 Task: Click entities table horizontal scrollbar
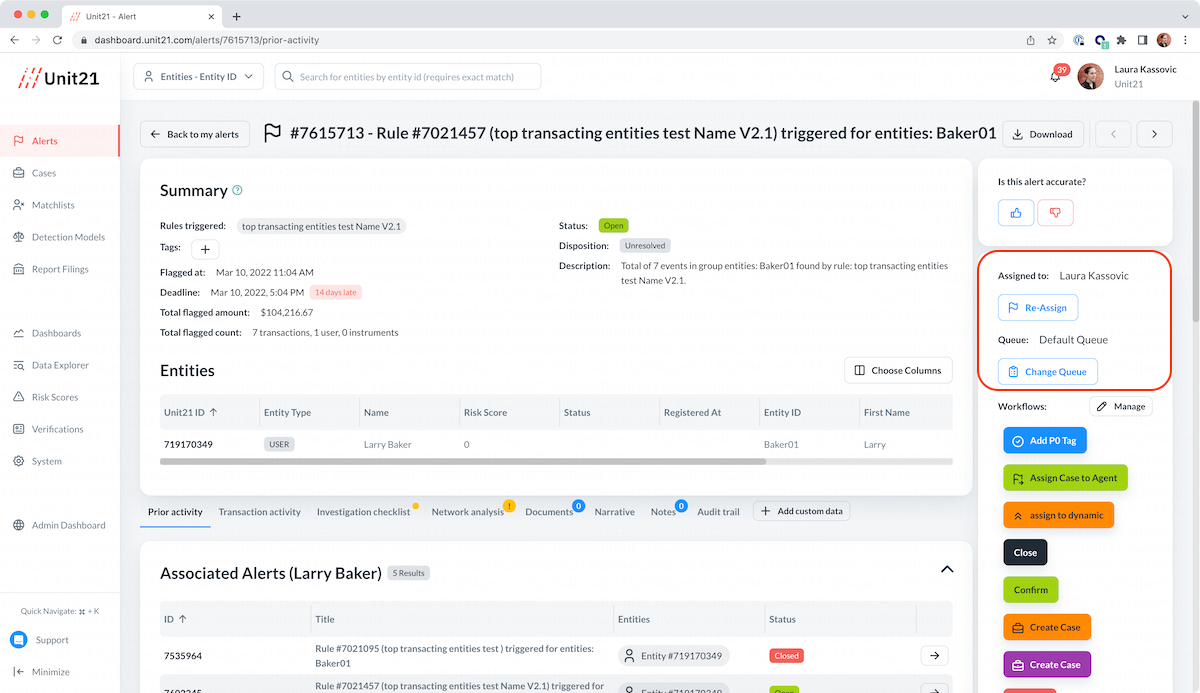pos(463,461)
